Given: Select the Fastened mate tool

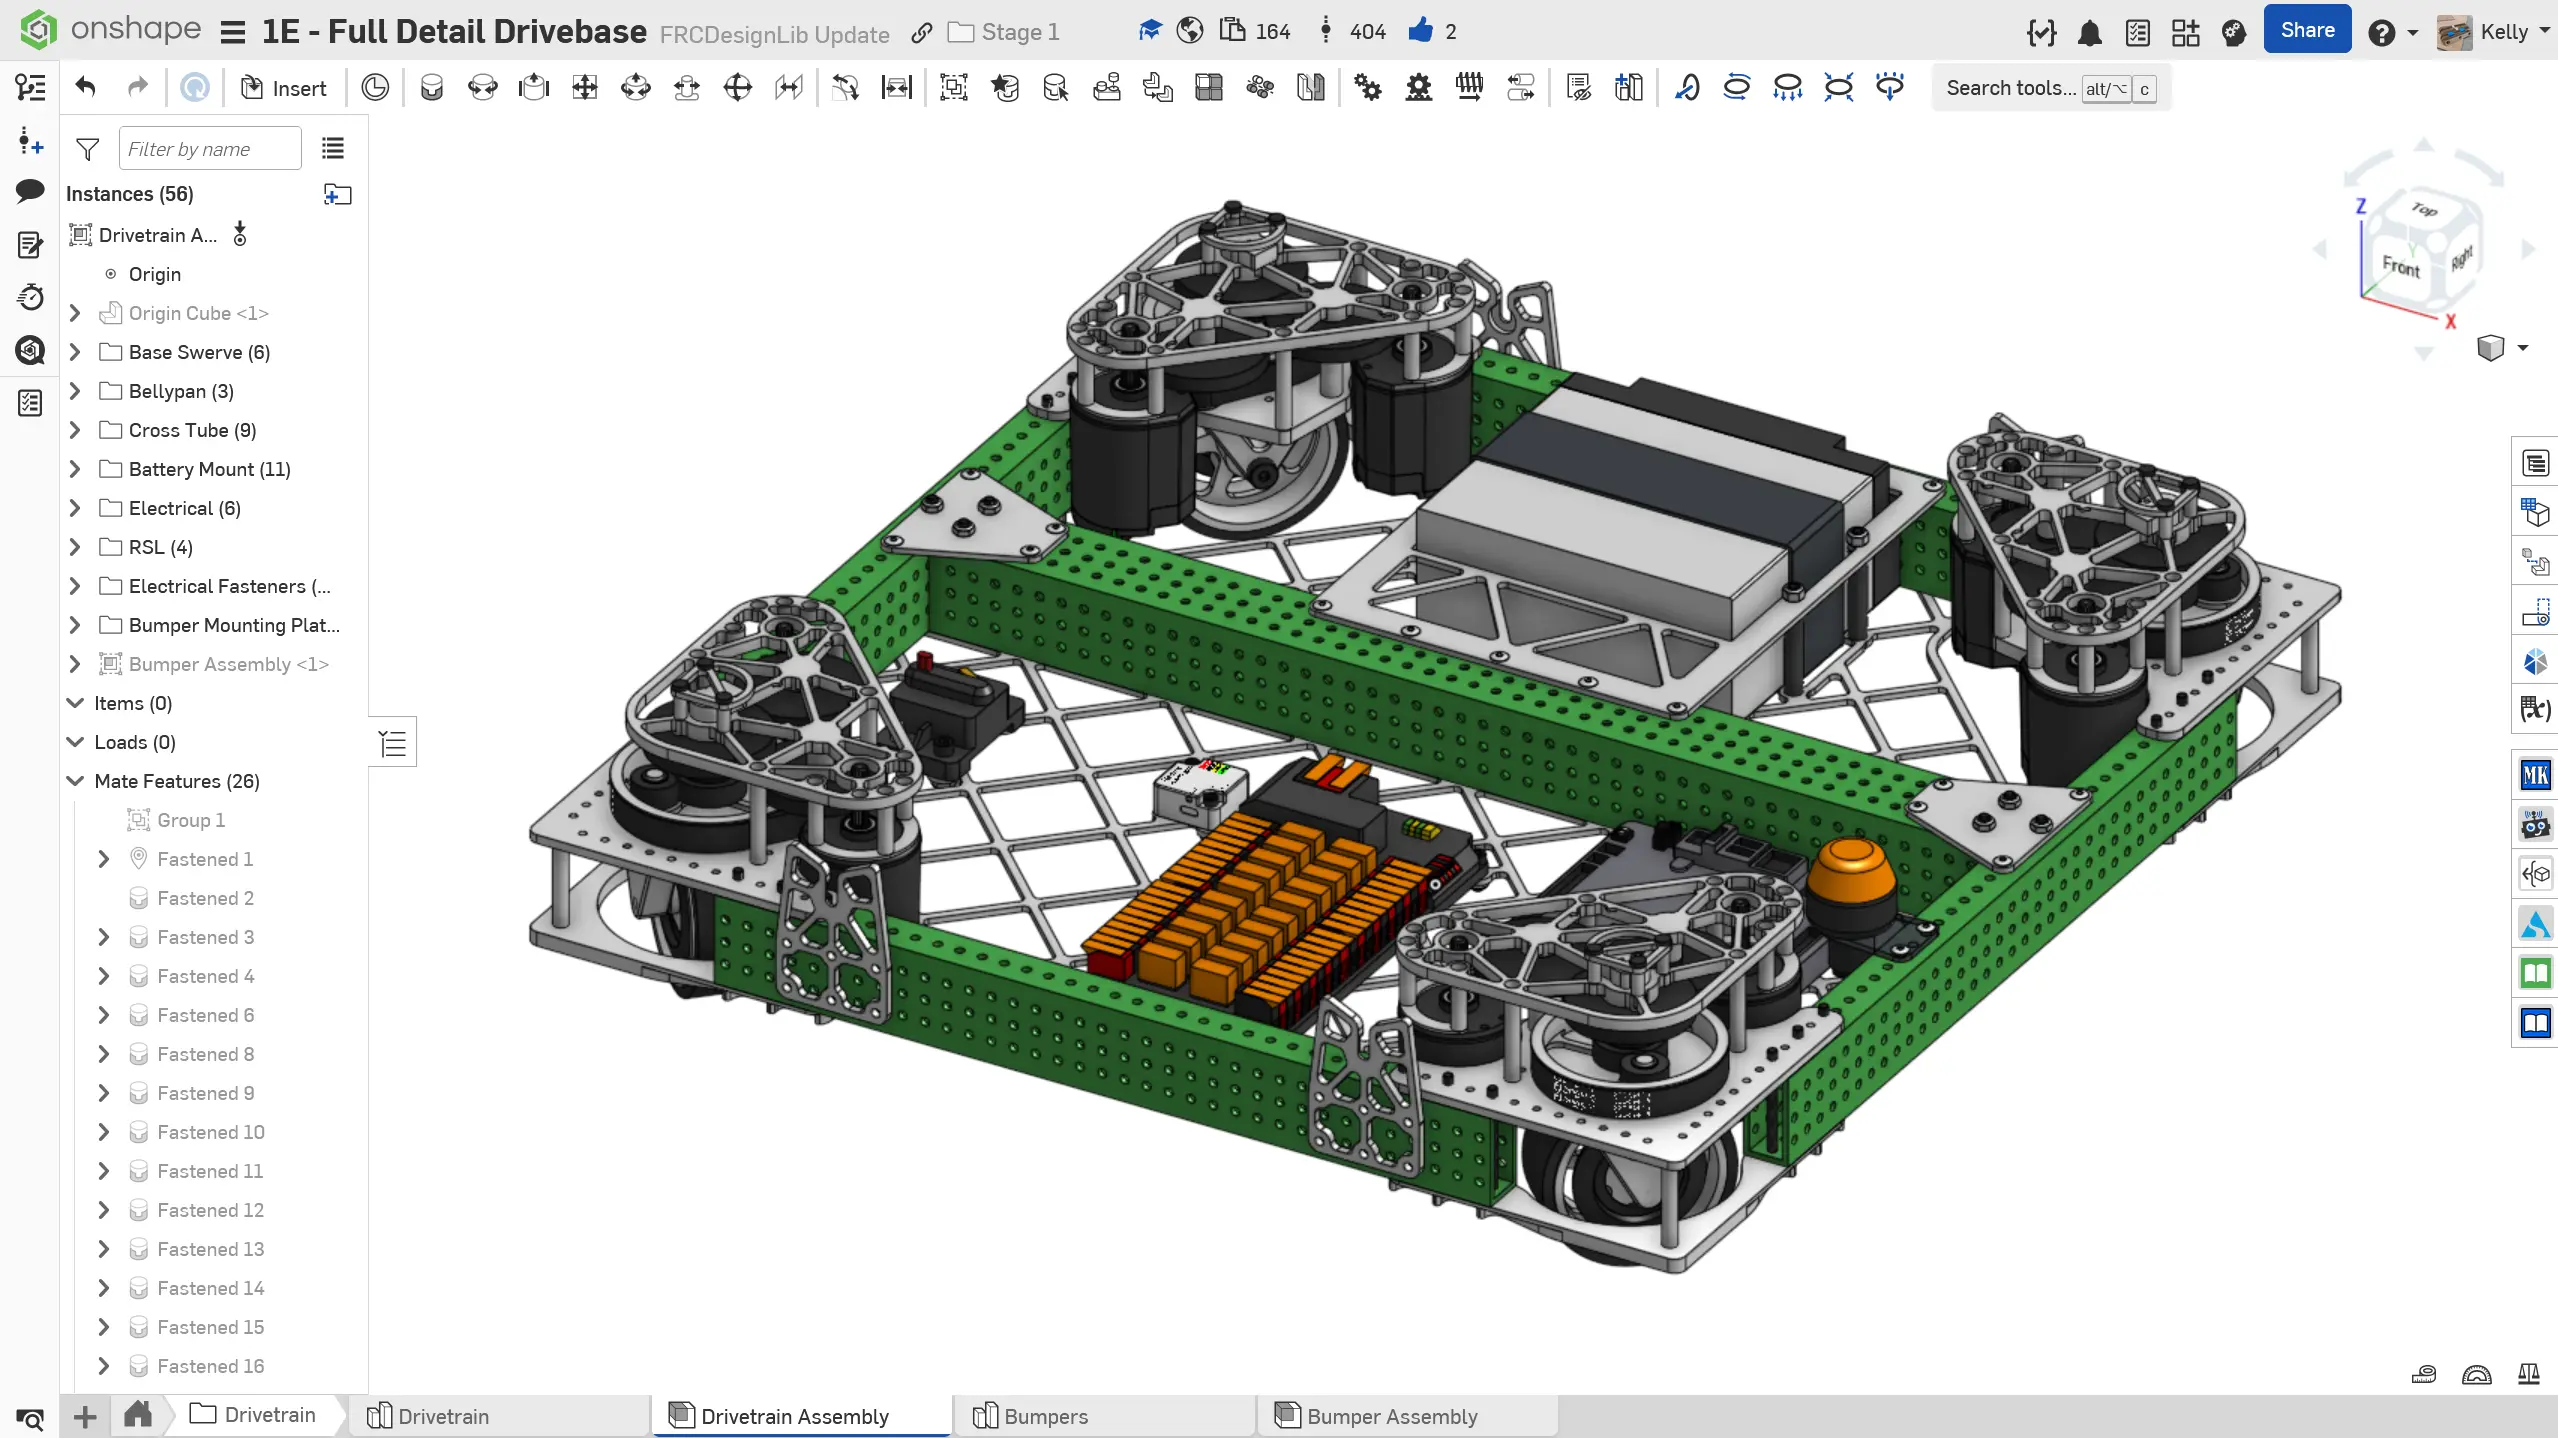Looking at the screenshot, I should coord(431,88).
